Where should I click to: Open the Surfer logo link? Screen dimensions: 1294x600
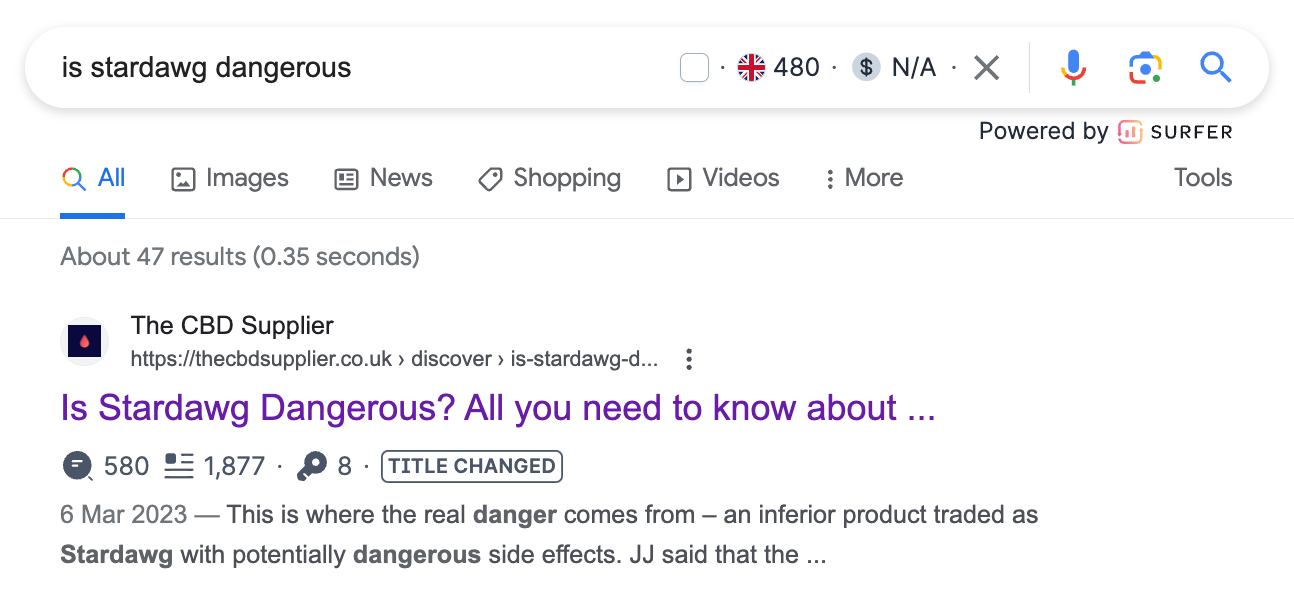pos(1175,131)
